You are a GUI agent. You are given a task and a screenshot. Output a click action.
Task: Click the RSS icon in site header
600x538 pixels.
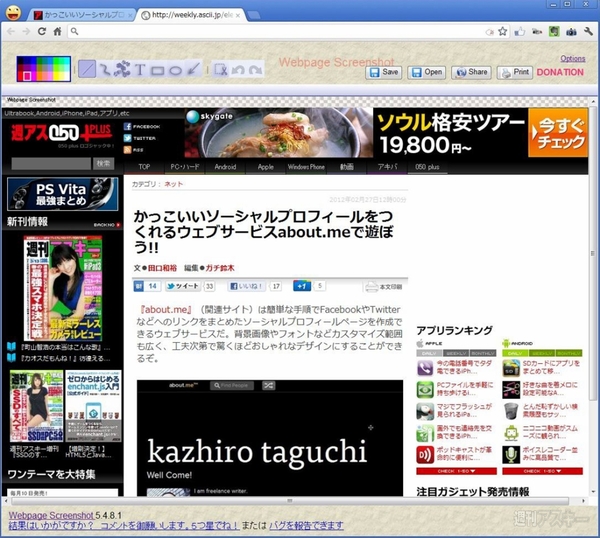[x=127, y=150]
